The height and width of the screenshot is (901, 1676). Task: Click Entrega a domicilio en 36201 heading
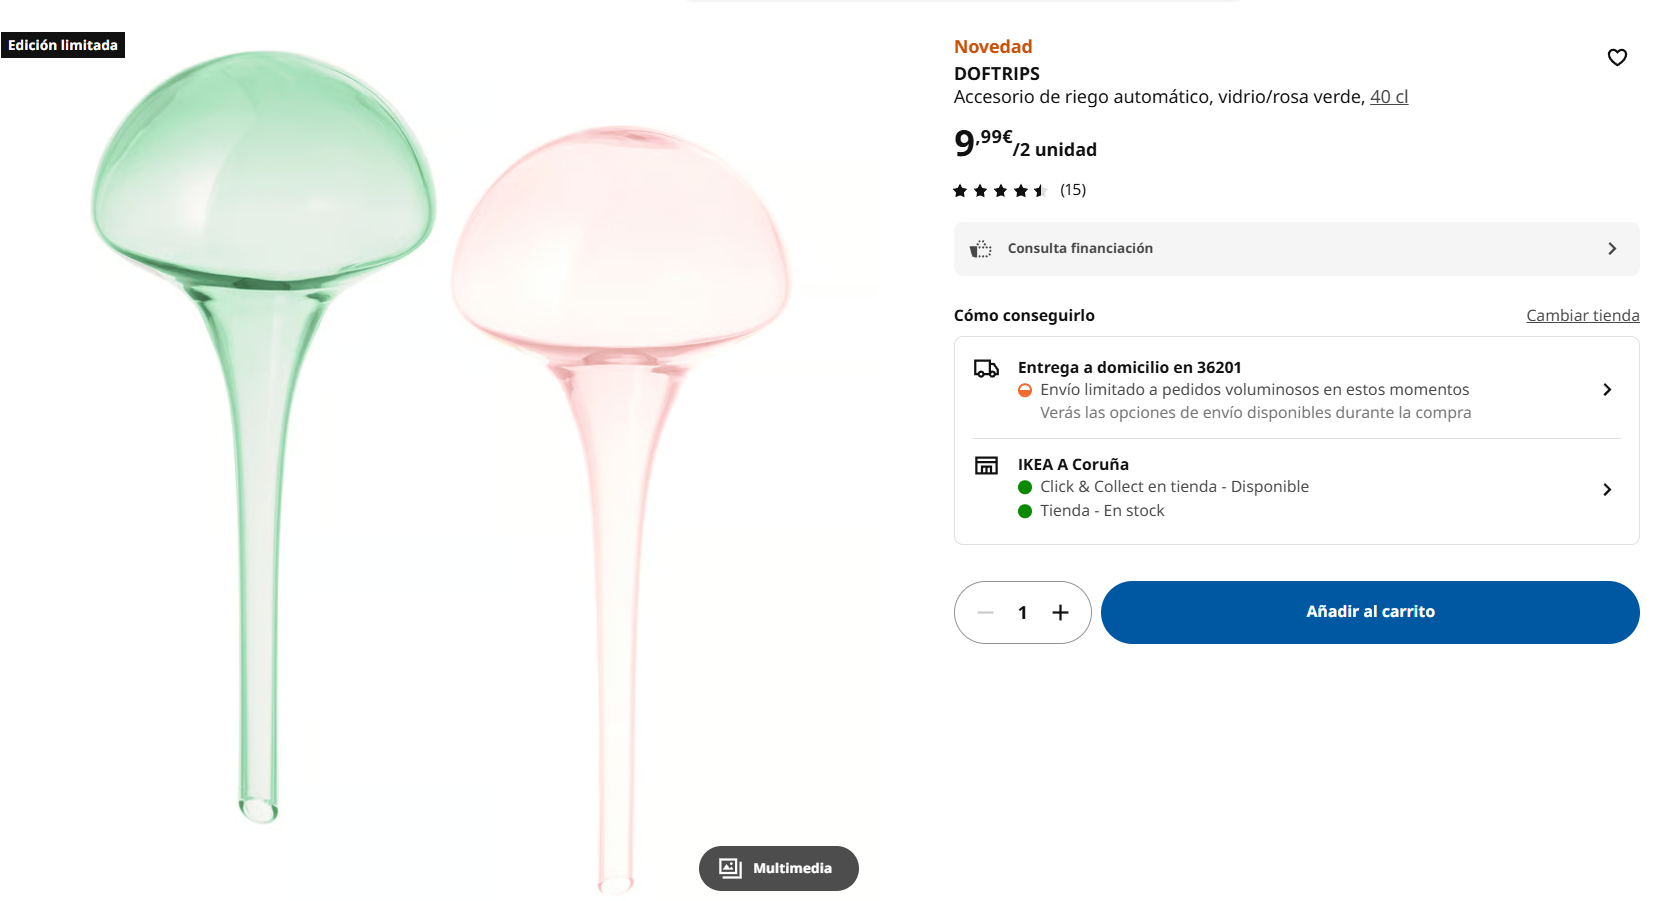1129,367
